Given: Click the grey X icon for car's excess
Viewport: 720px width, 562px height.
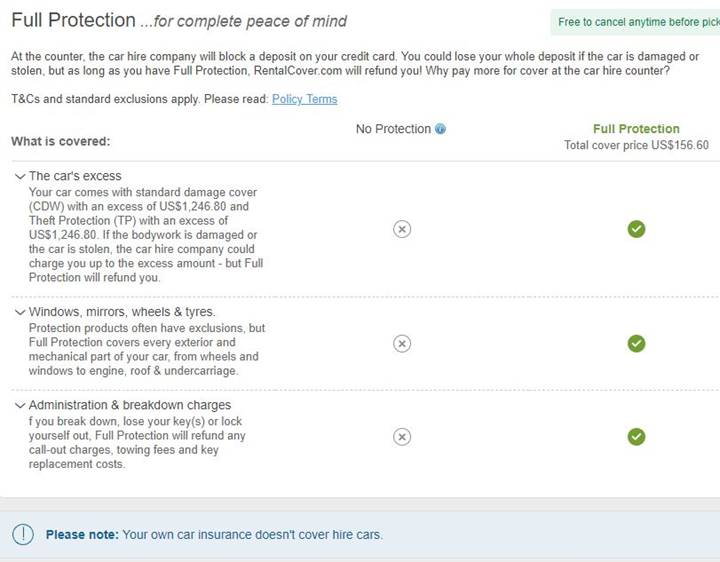Looking at the screenshot, I should (402, 229).
